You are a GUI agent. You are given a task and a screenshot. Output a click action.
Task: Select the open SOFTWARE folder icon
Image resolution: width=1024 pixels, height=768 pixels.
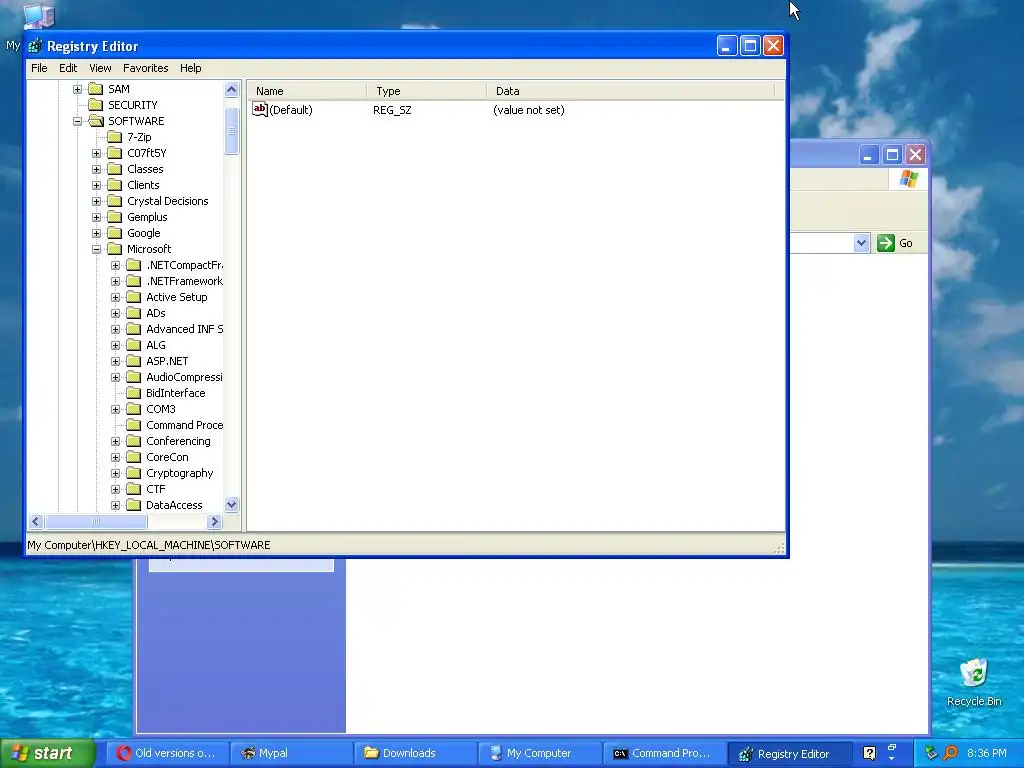96,121
